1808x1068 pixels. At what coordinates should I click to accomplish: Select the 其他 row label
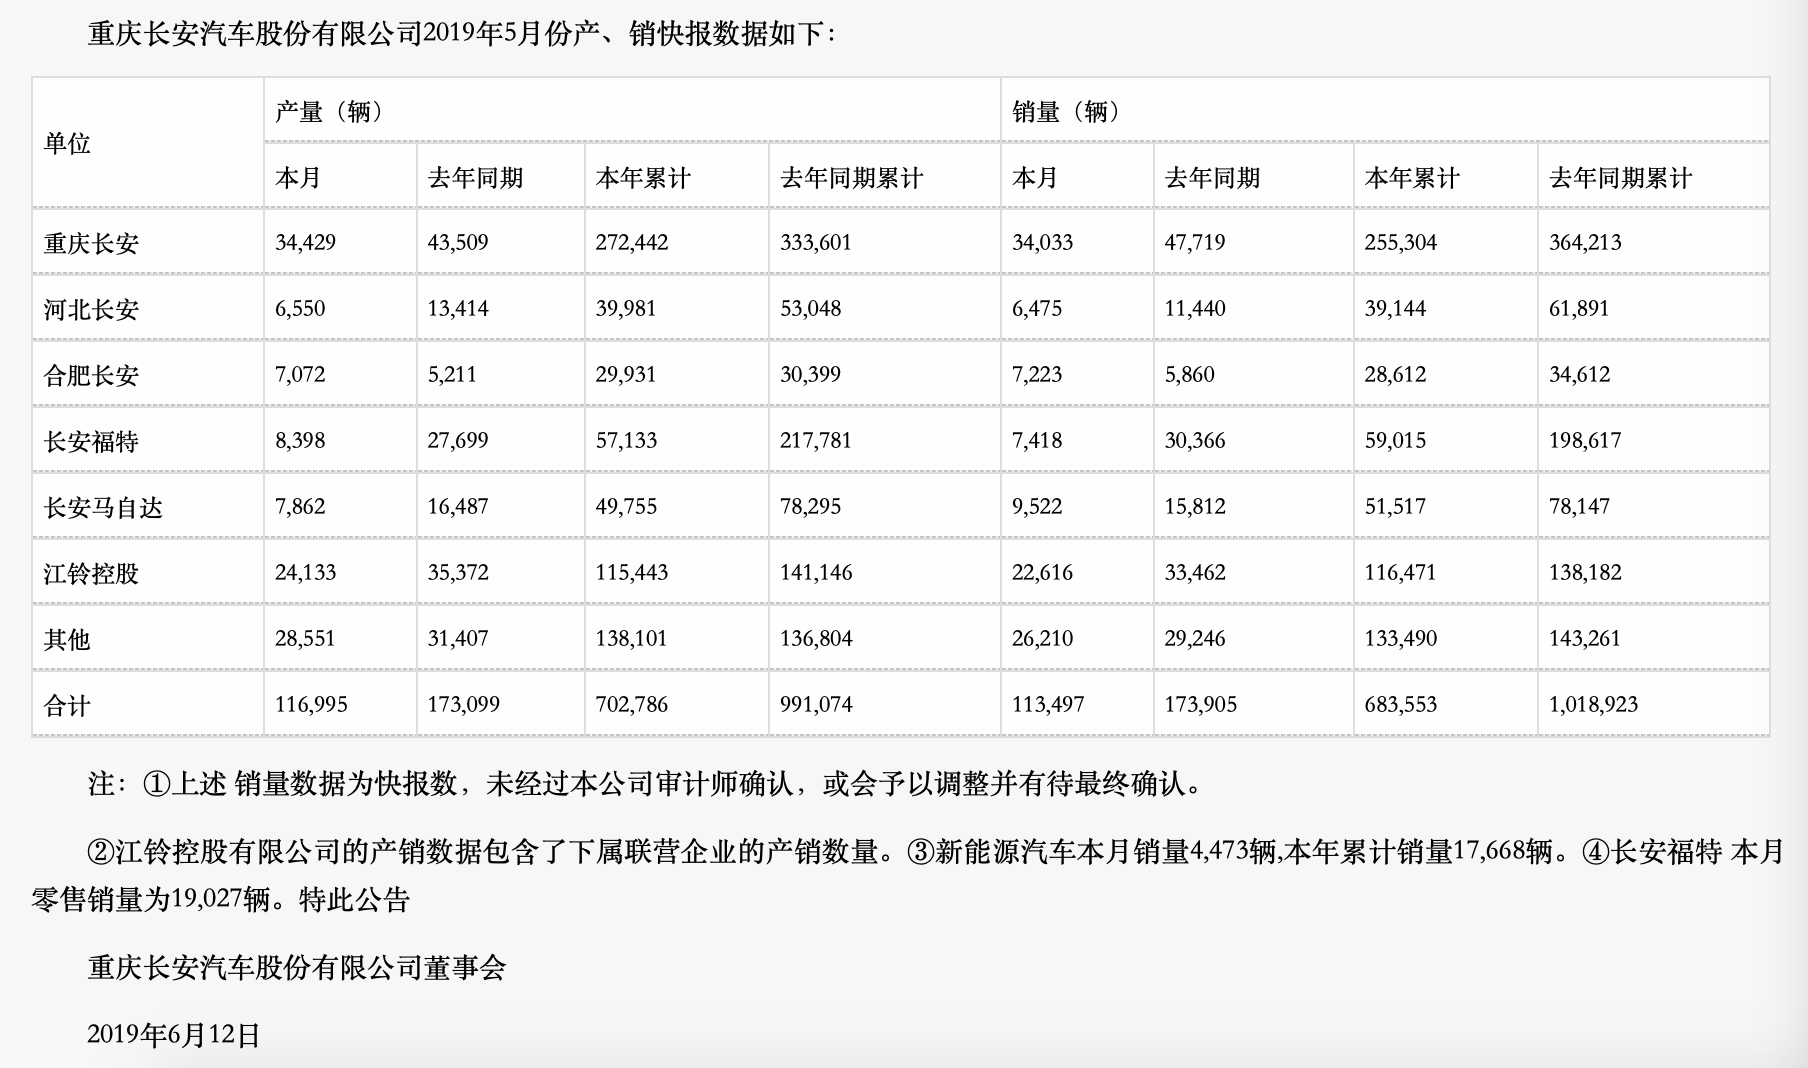67,639
